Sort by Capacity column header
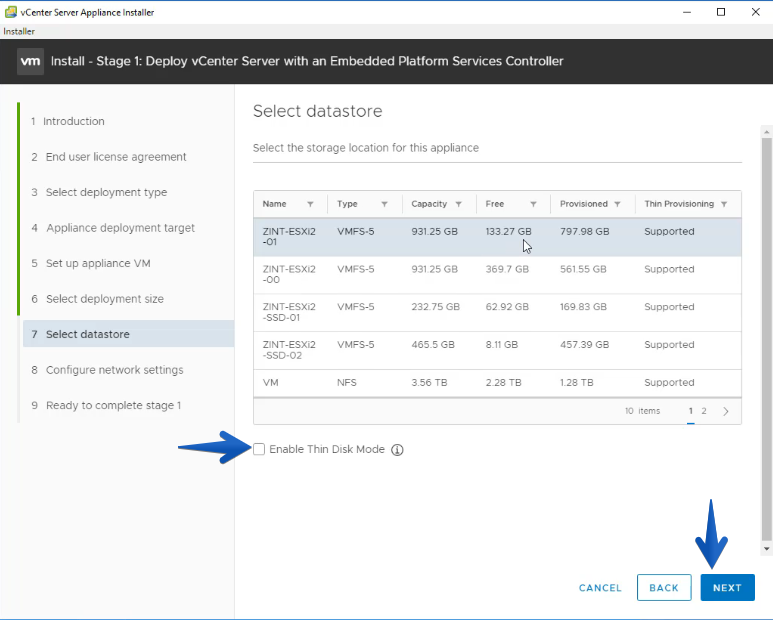Image resolution: width=773 pixels, height=620 pixels. click(x=429, y=204)
